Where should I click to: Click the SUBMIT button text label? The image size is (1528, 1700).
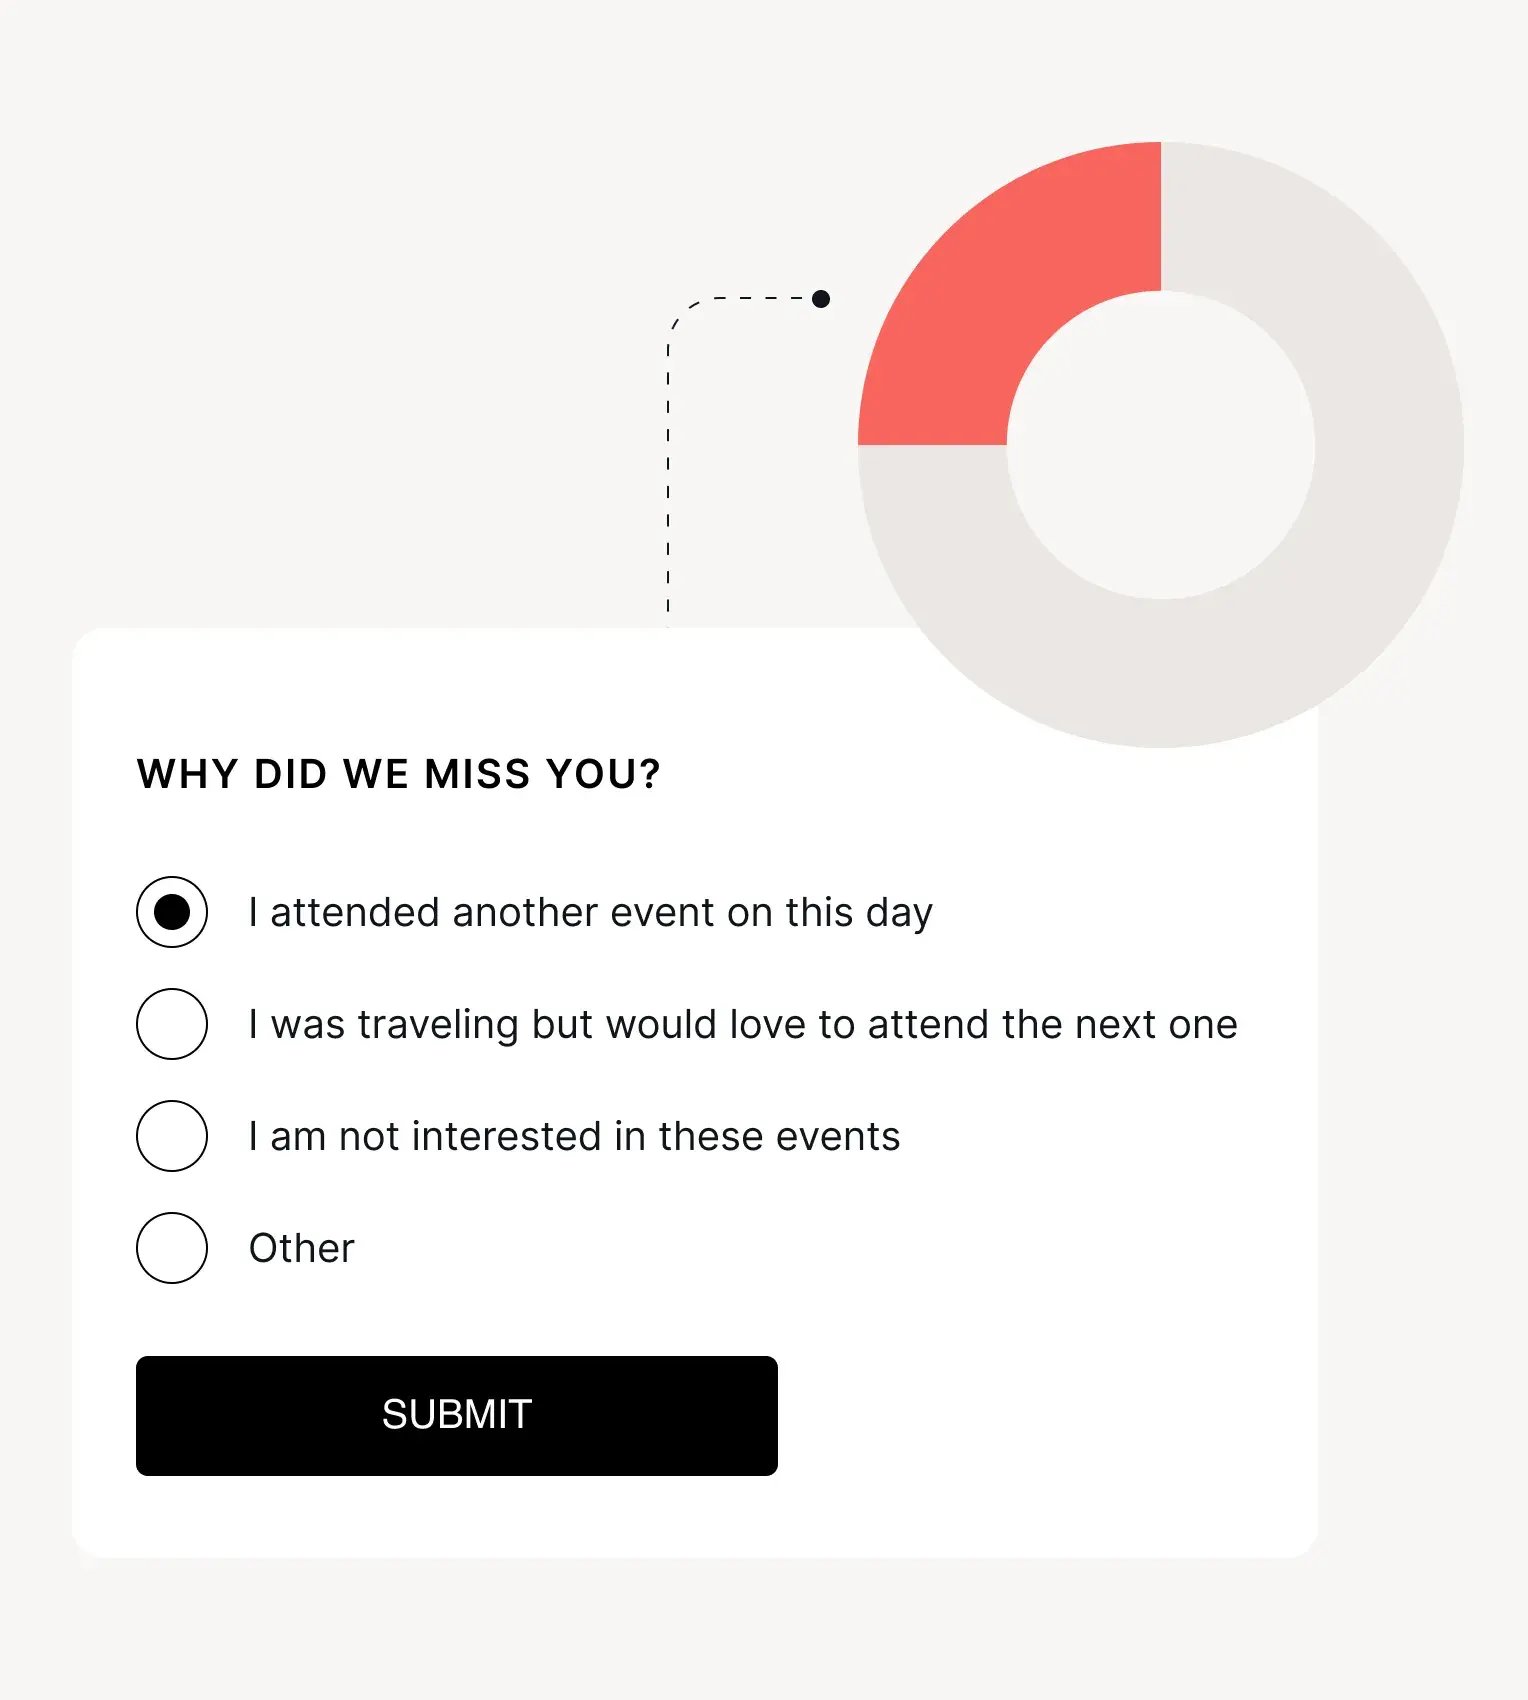coord(456,1415)
